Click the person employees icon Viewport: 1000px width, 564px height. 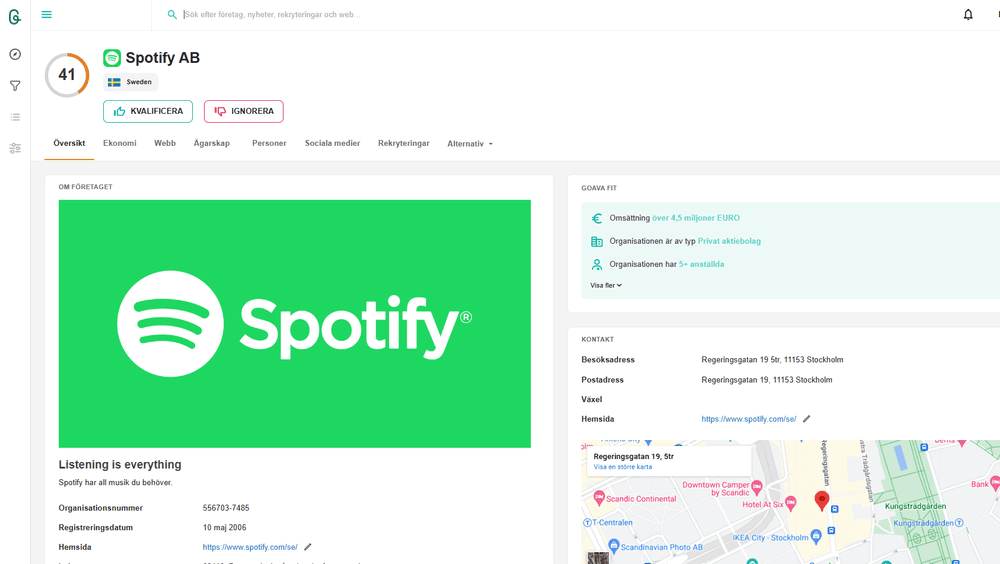click(597, 264)
